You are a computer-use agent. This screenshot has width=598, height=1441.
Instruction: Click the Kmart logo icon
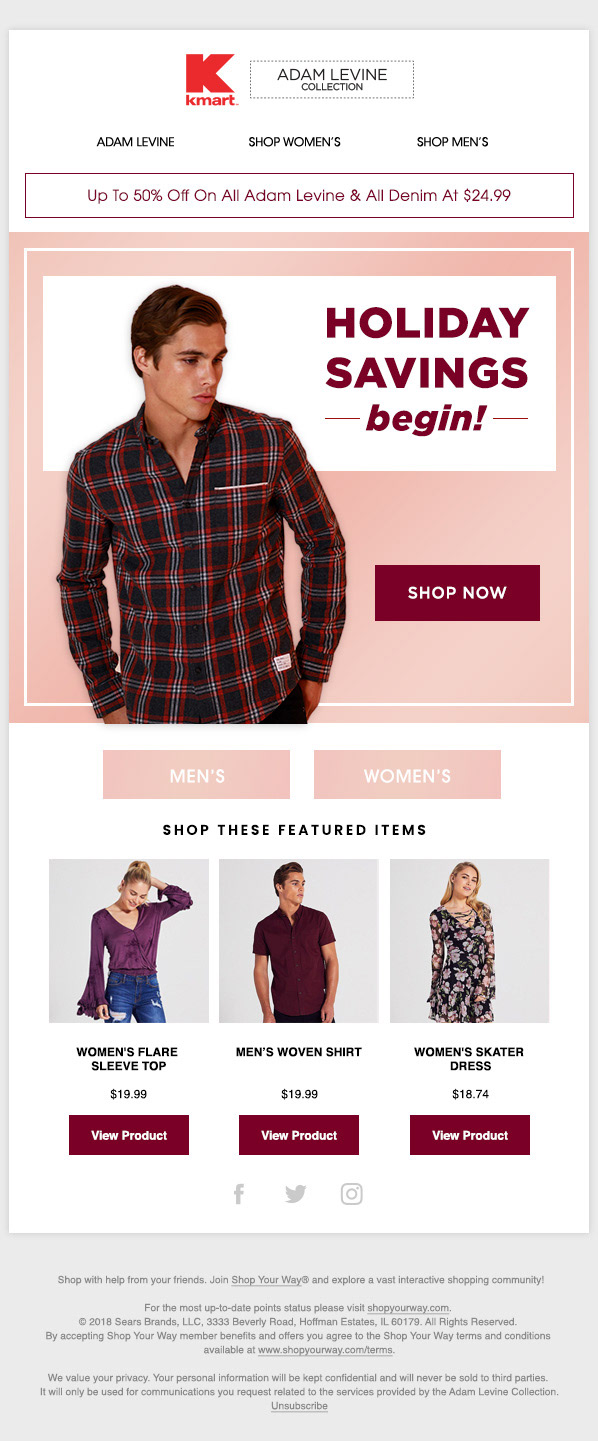click(x=211, y=80)
